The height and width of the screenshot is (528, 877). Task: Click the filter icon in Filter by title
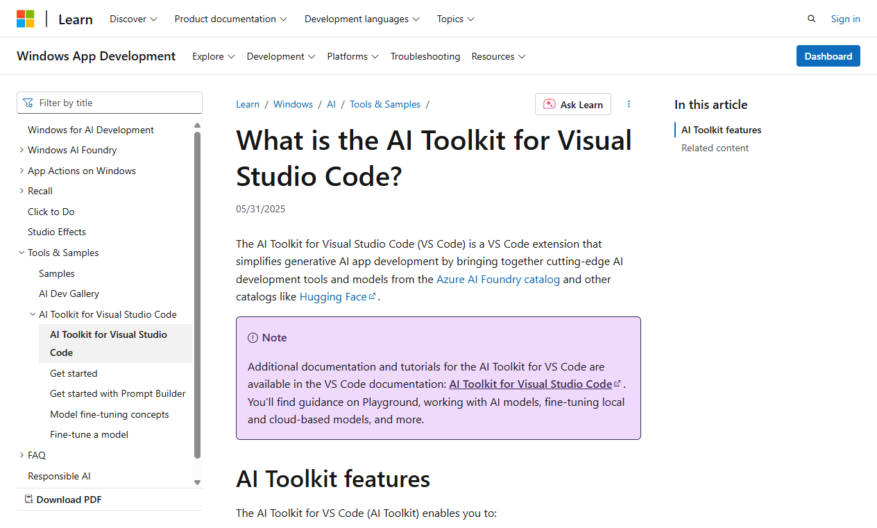click(28, 103)
